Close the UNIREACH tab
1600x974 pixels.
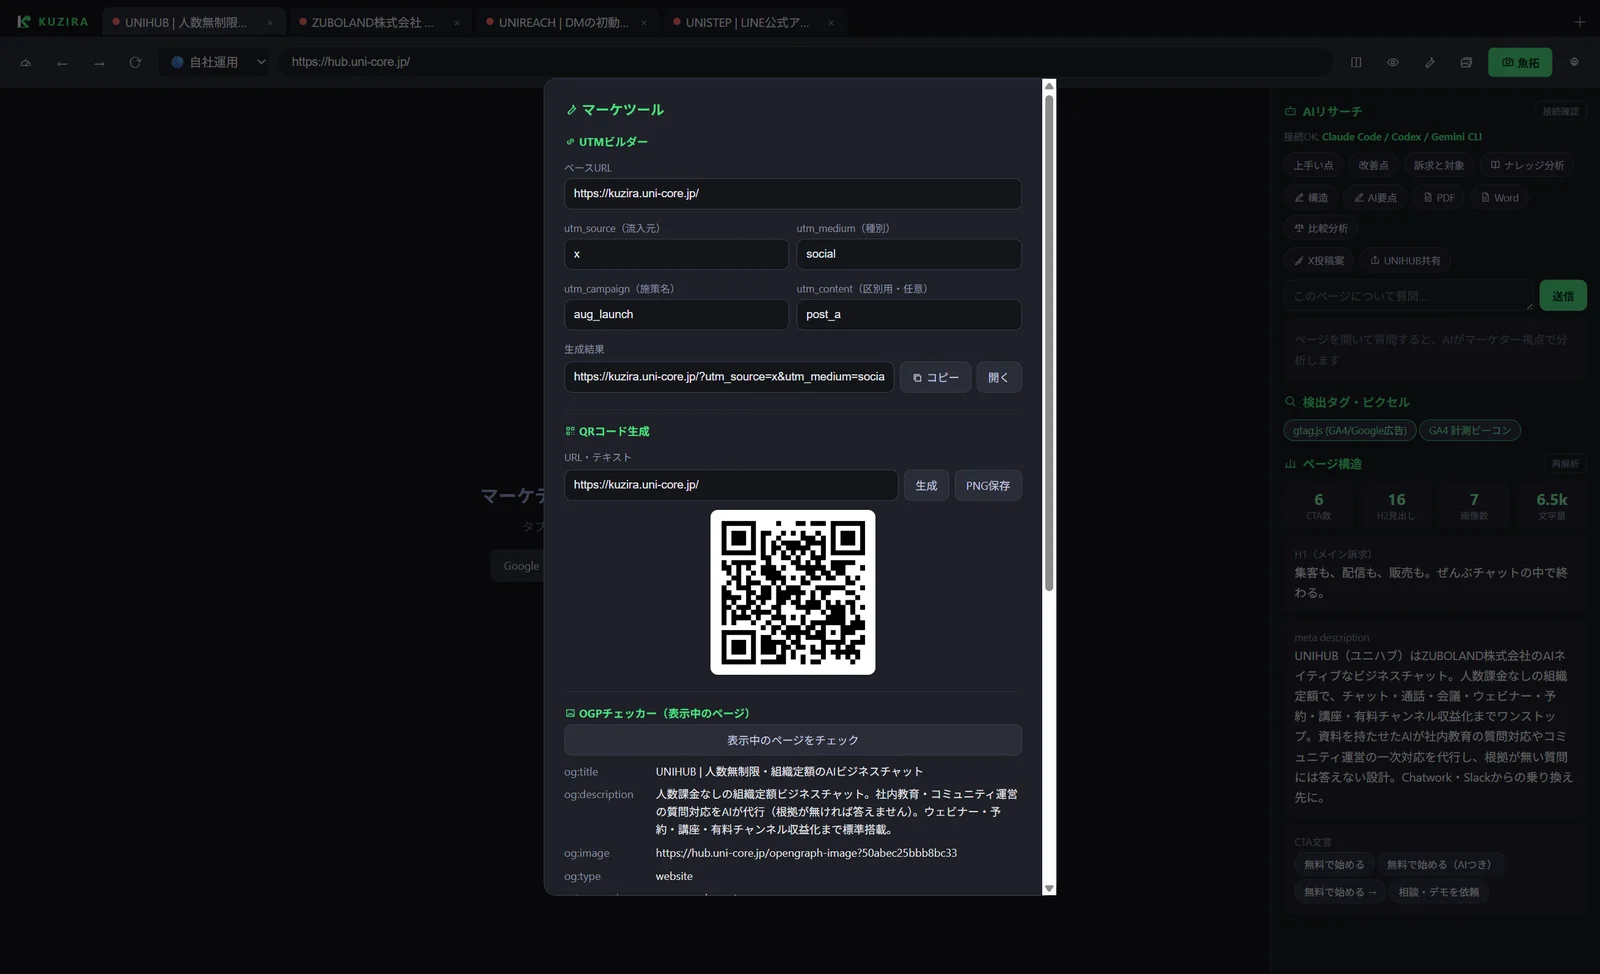point(644,23)
